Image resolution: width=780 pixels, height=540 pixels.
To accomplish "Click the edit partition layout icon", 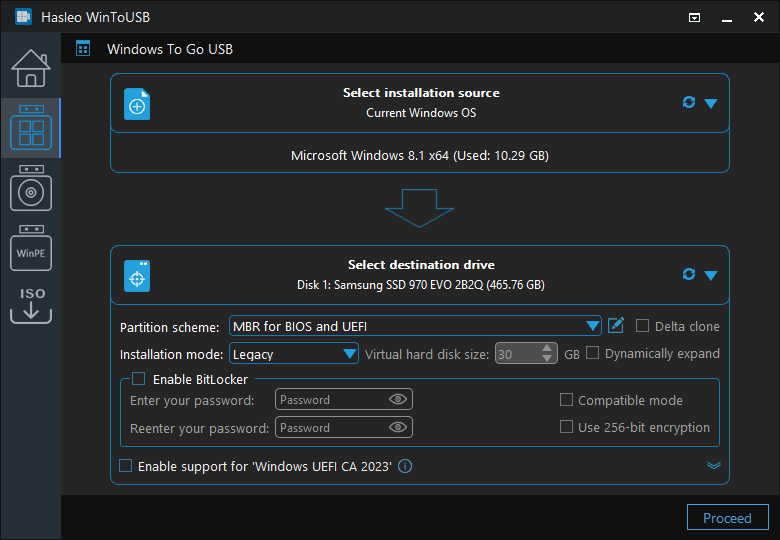I will [x=616, y=325].
